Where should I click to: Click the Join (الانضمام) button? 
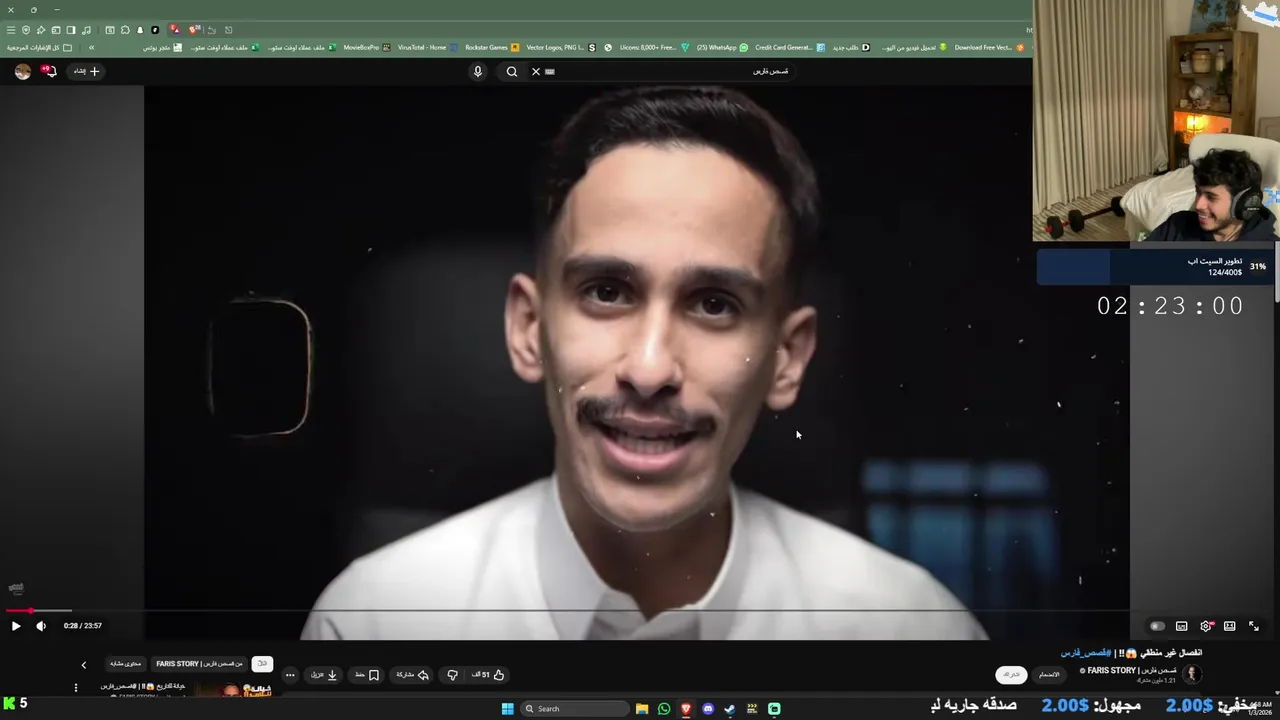1049,675
